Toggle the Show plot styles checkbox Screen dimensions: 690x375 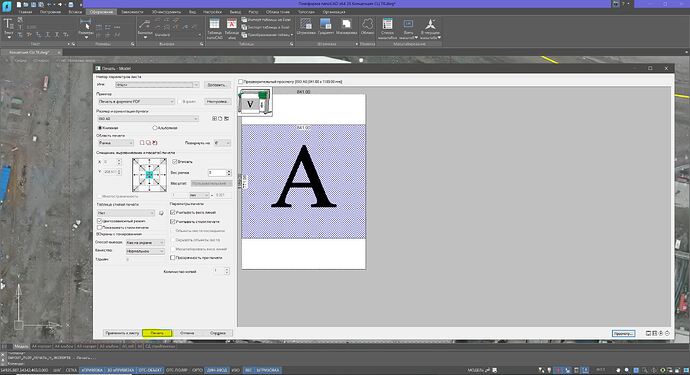(99, 228)
